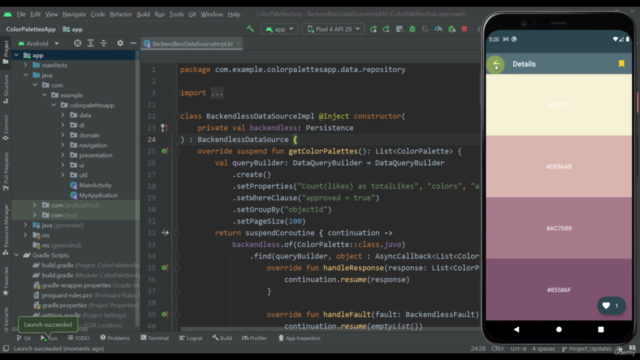
Task: Tap the #AC7D88 color band in emulator
Action: [559, 228]
